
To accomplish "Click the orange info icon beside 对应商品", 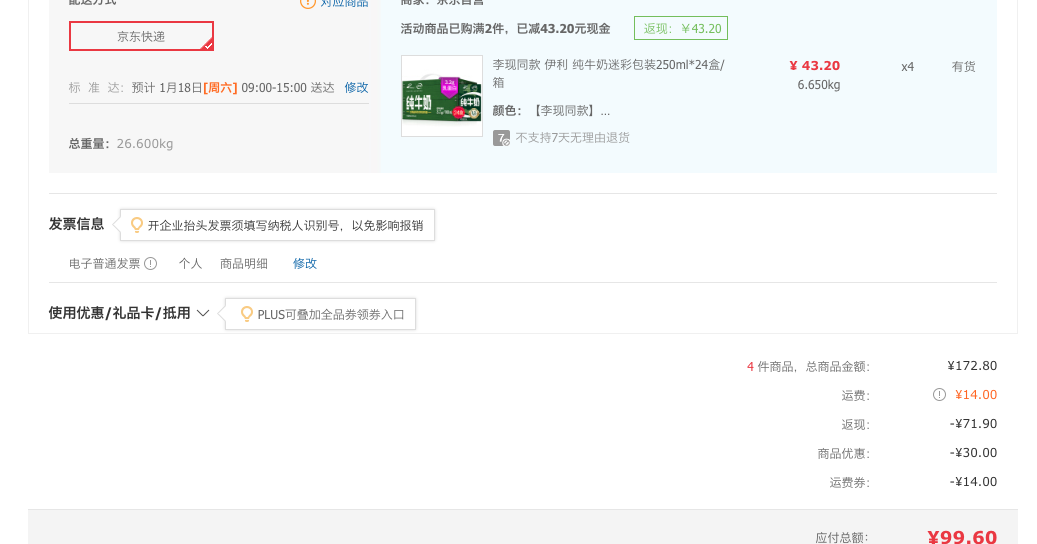I will pyautogui.click(x=308, y=3).
